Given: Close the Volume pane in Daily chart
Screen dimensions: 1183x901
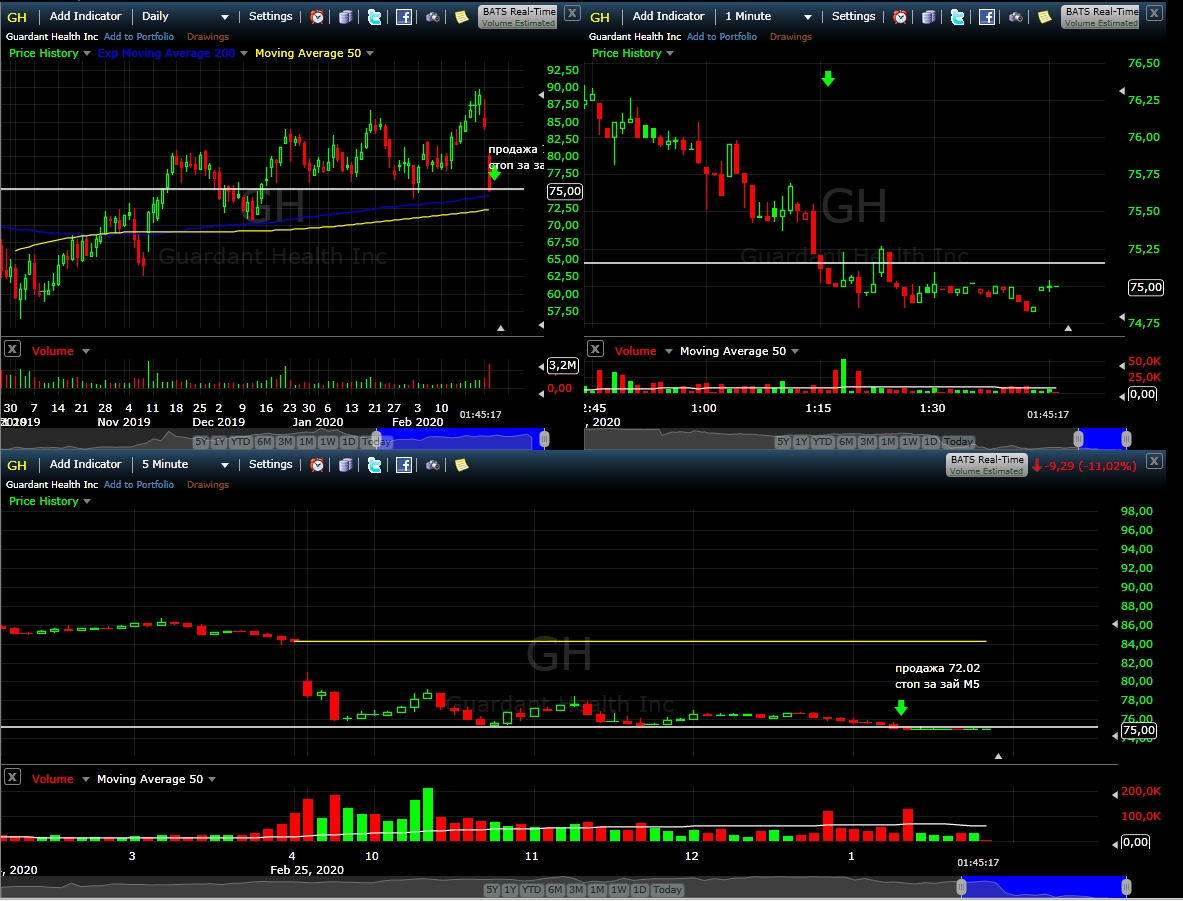Looking at the screenshot, I should 12,349.
